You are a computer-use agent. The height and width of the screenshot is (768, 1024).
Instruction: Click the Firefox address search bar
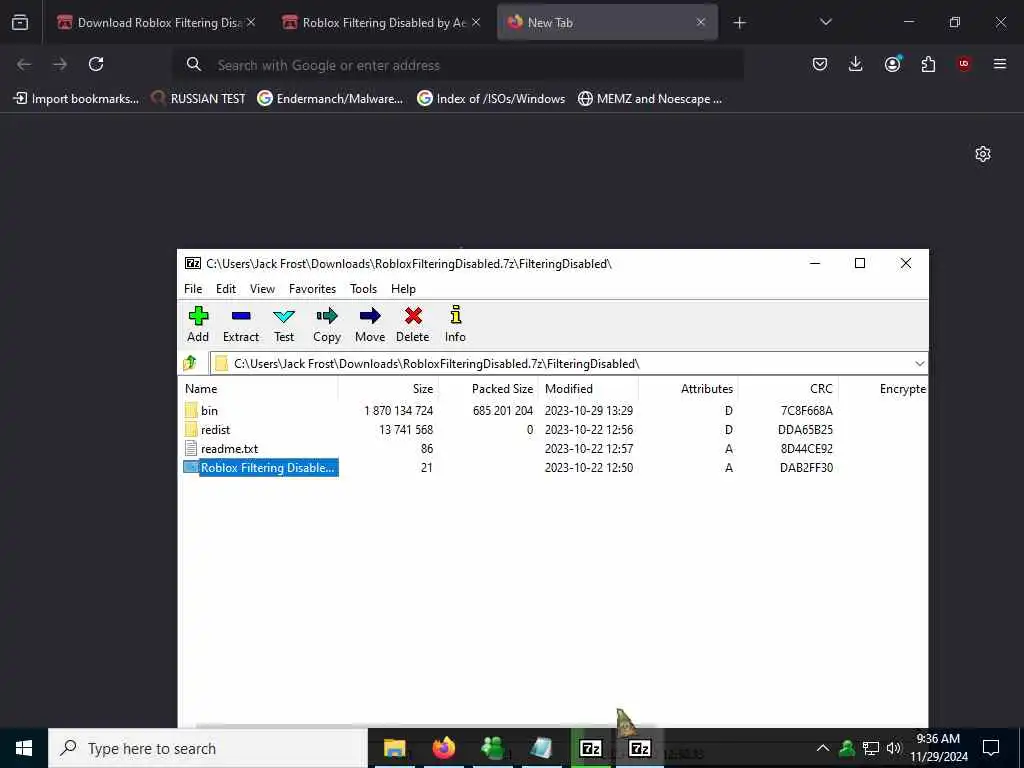[457, 65]
